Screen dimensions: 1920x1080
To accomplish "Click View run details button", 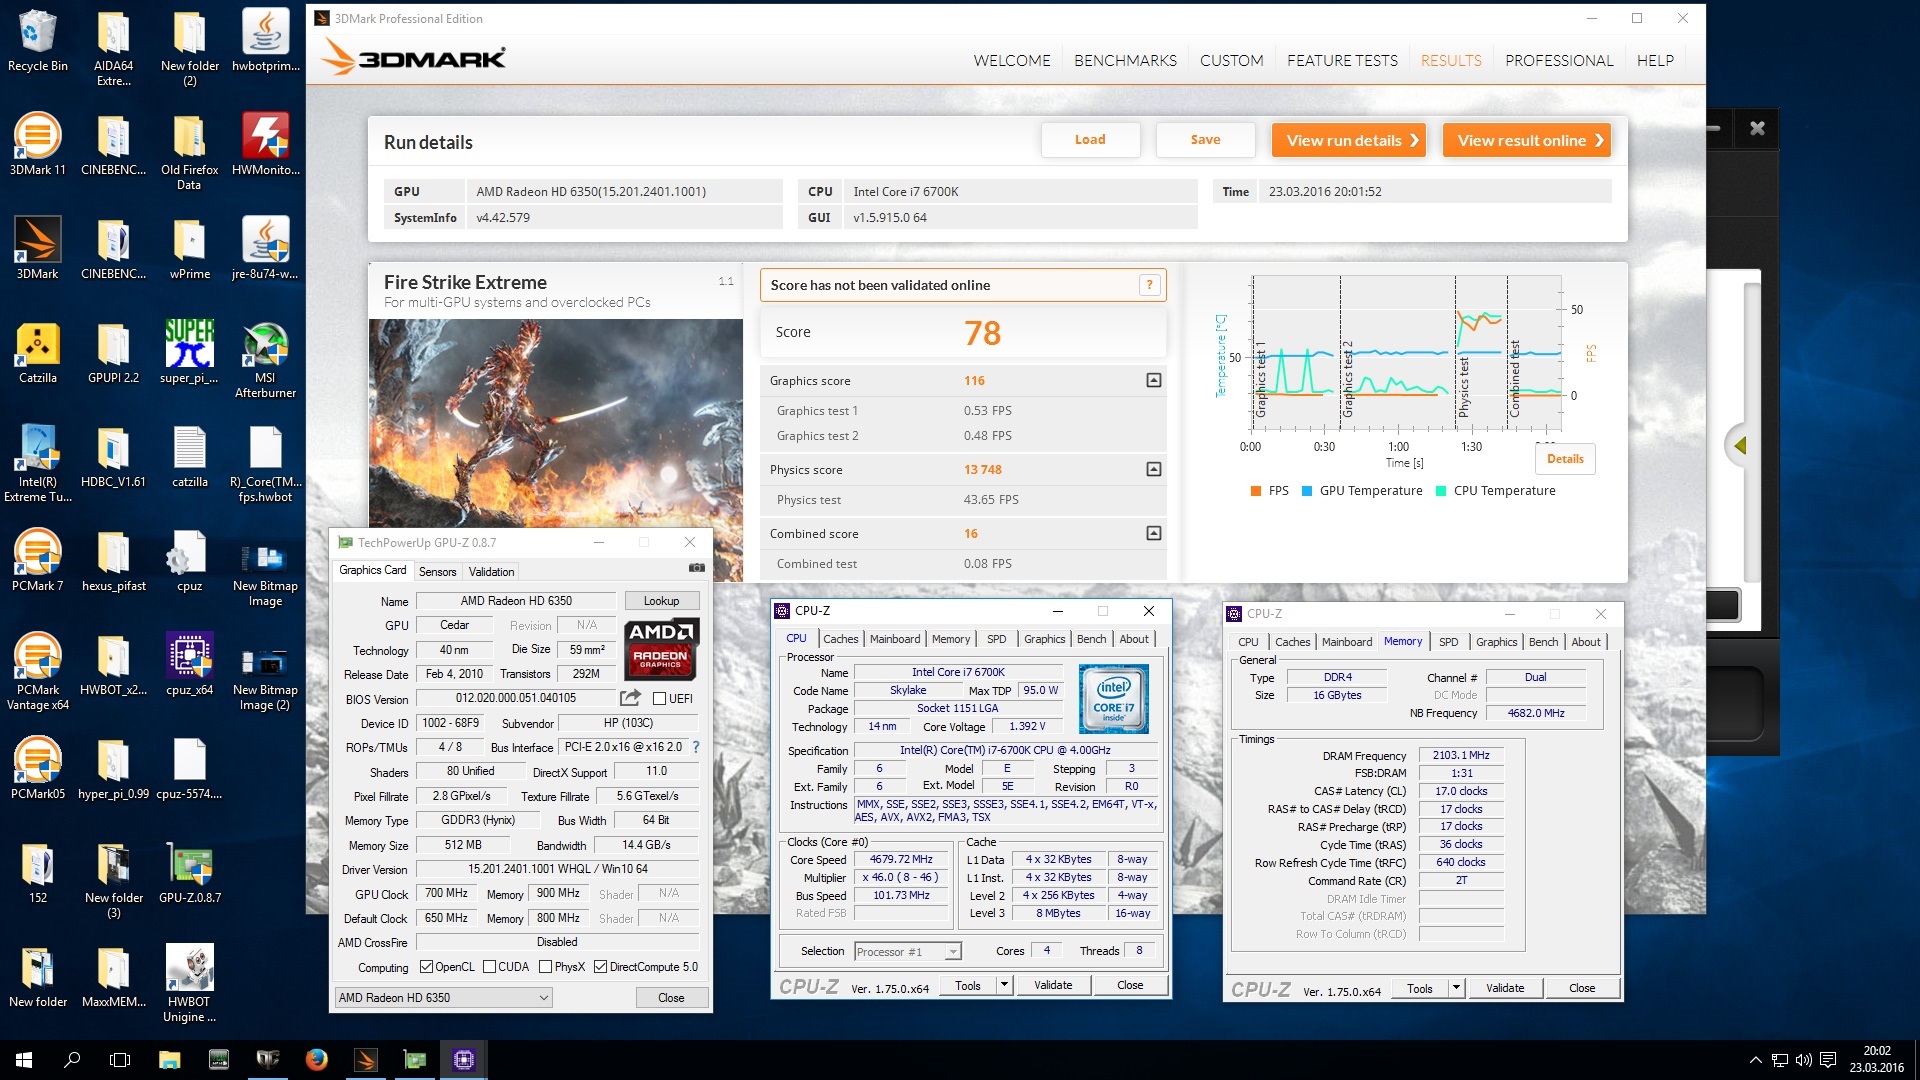I will point(1349,140).
